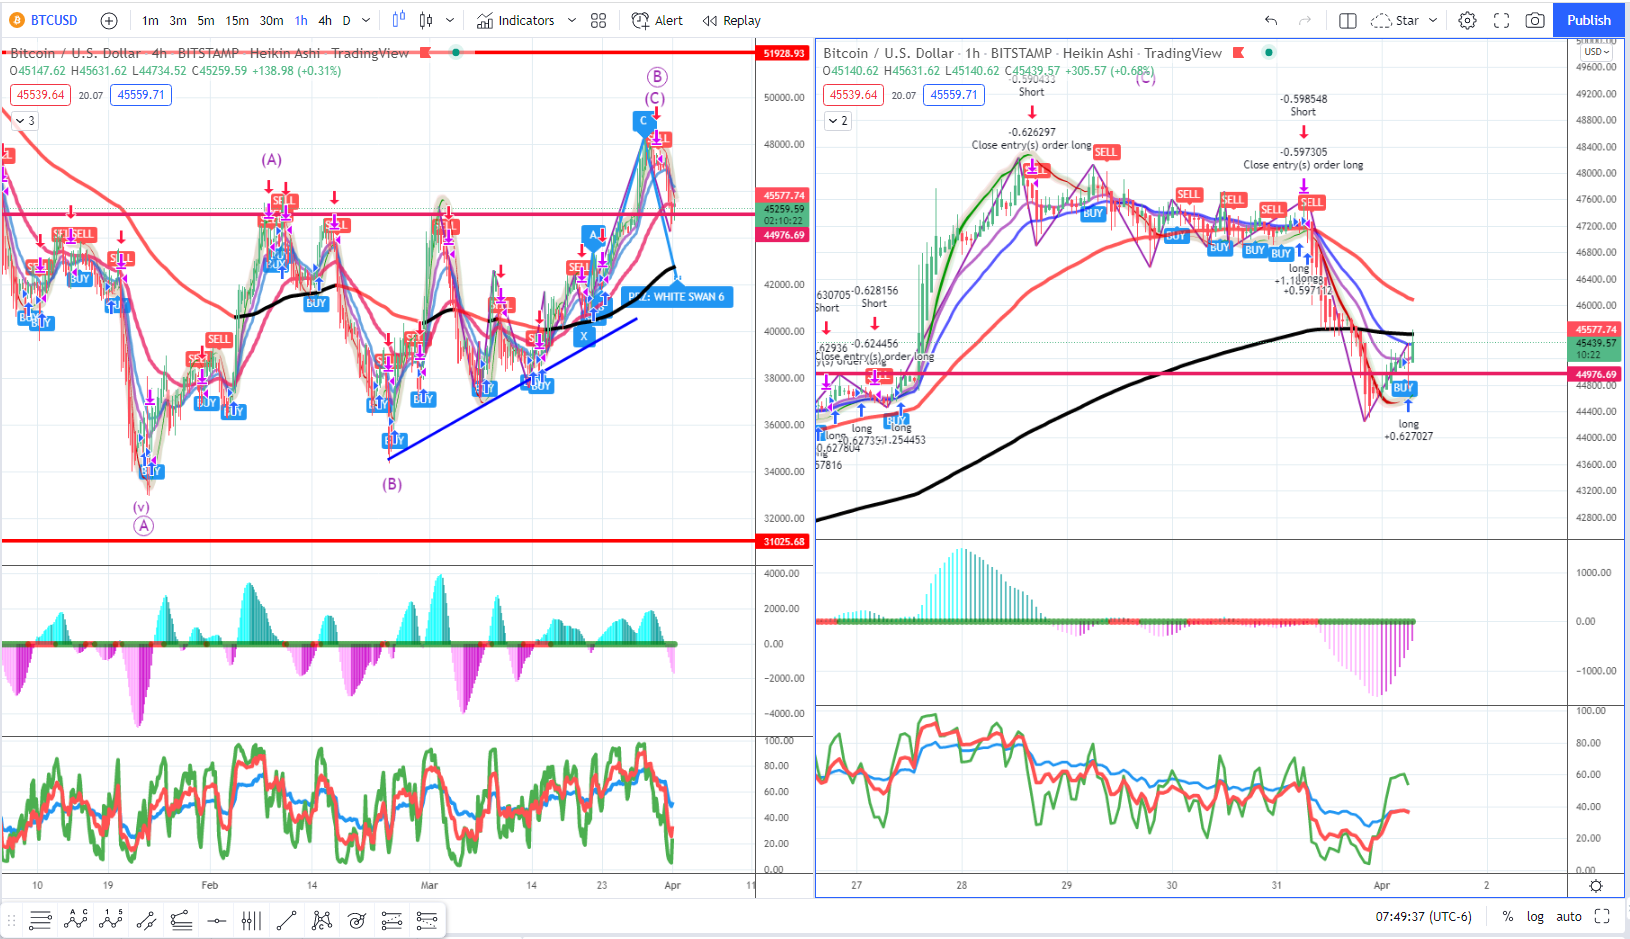Viewport: 1630px width, 939px height.
Task: Collapse the left chart's indicator legend (3)
Action: click(25, 121)
